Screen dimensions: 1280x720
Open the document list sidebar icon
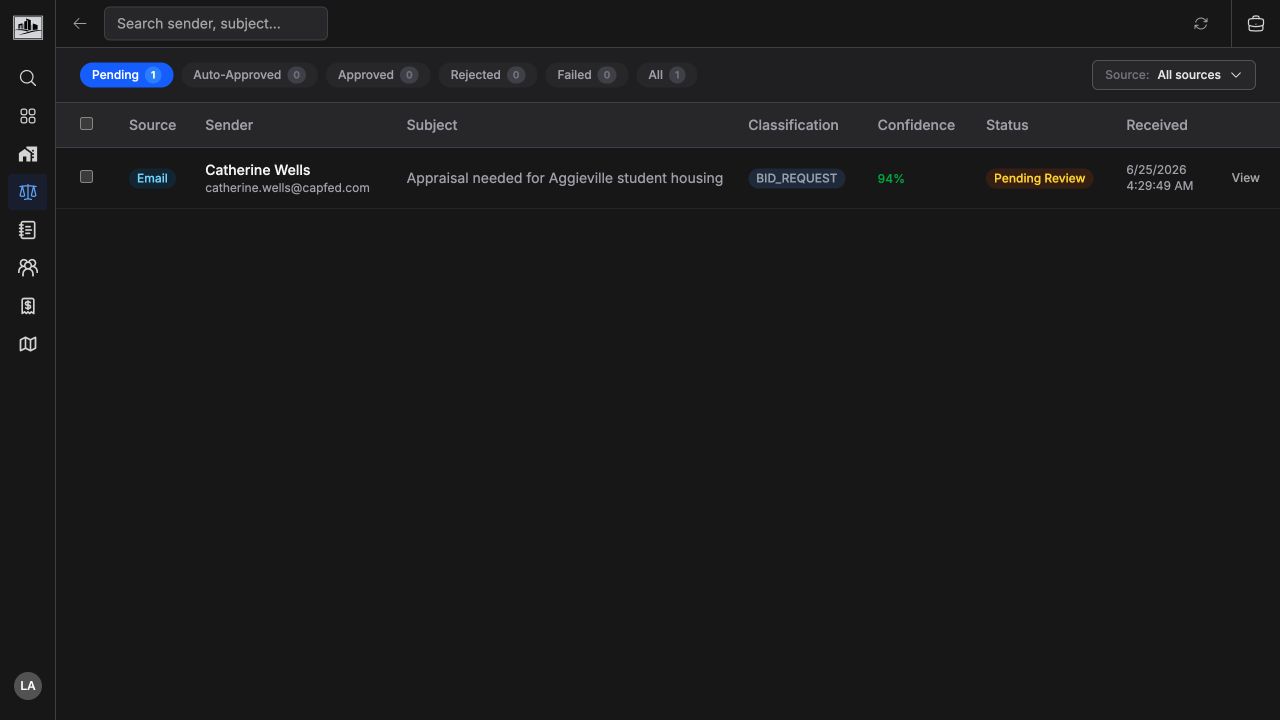(28, 230)
